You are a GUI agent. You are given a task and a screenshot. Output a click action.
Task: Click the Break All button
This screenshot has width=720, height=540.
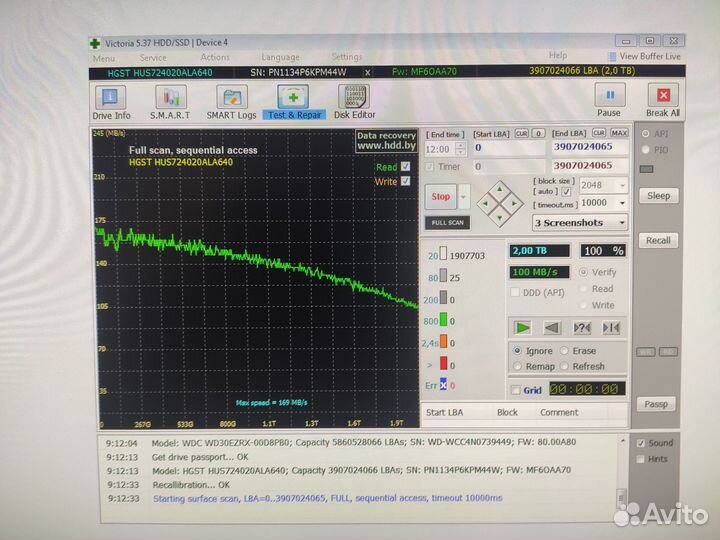tap(662, 100)
